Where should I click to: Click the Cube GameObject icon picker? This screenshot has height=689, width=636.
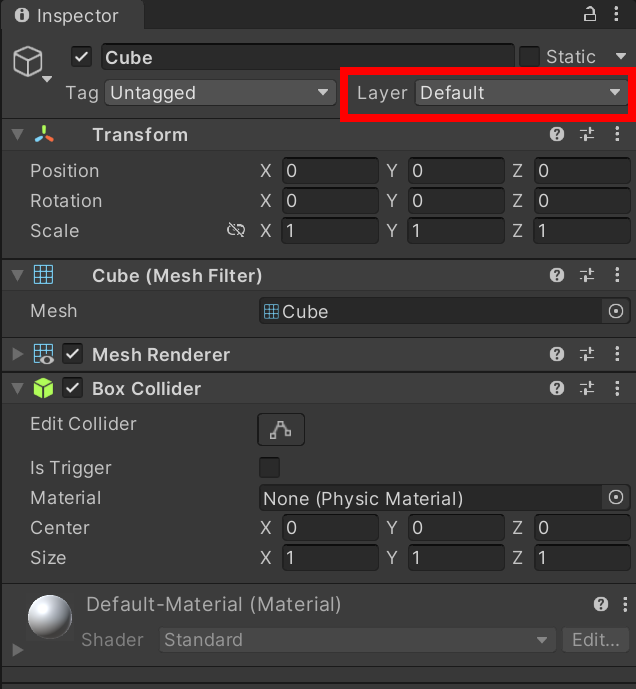(x=32, y=64)
